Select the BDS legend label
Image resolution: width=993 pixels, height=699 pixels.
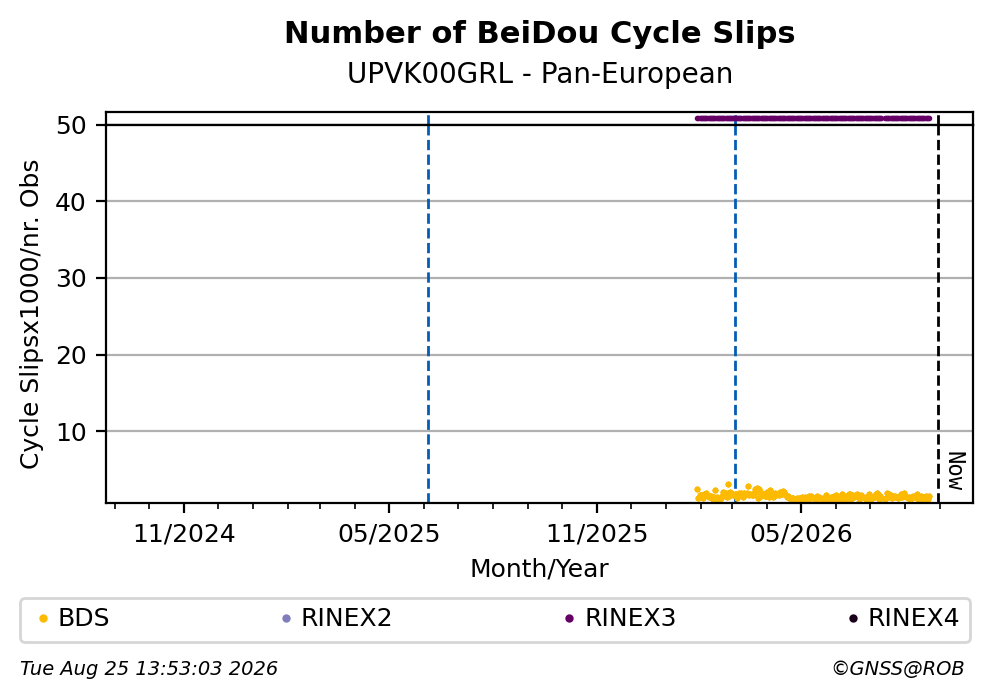[84, 618]
